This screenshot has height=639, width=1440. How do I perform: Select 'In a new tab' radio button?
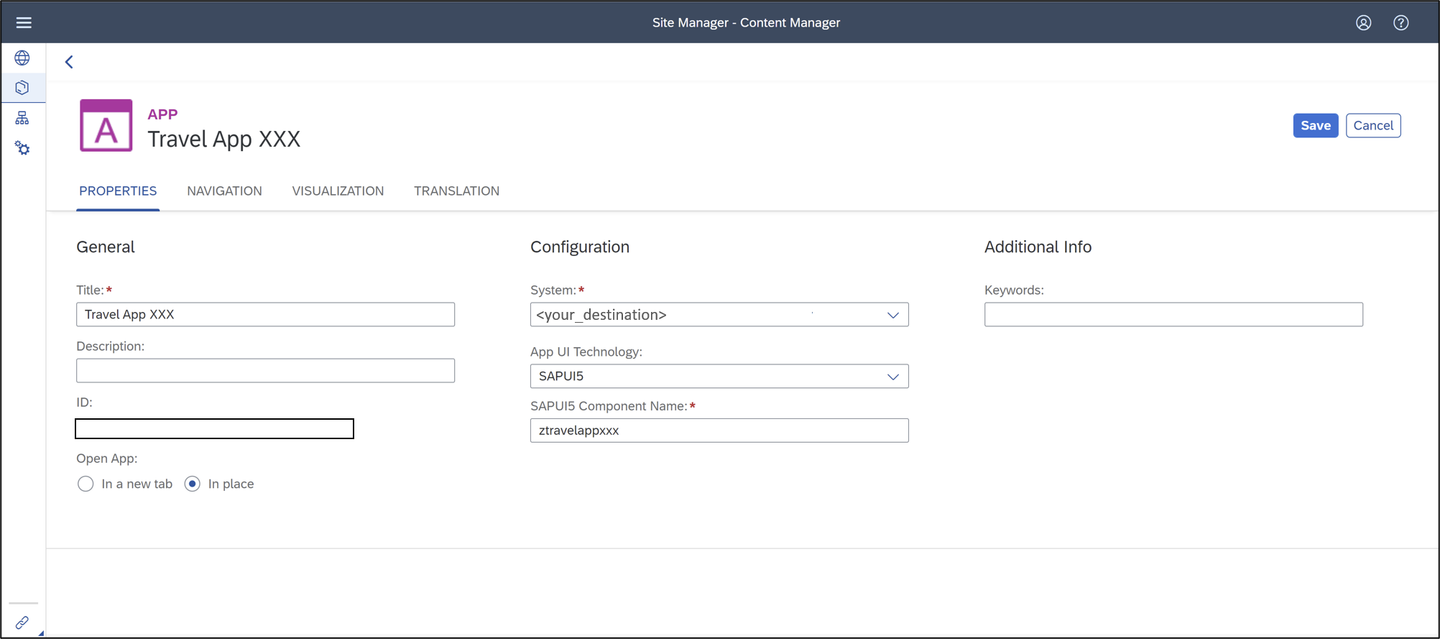click(86, 484)
